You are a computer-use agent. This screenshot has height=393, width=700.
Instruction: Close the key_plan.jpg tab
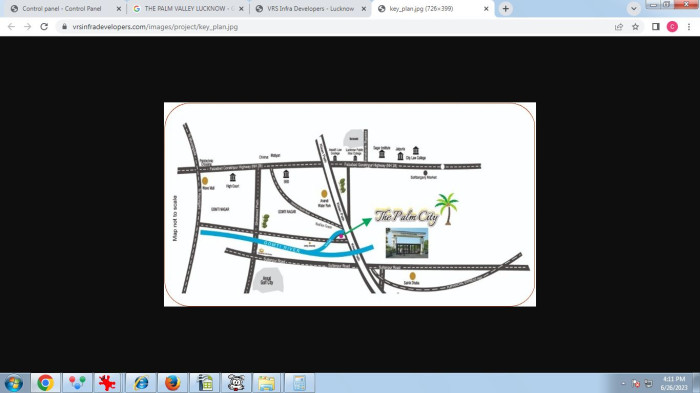tap(486, 8)
